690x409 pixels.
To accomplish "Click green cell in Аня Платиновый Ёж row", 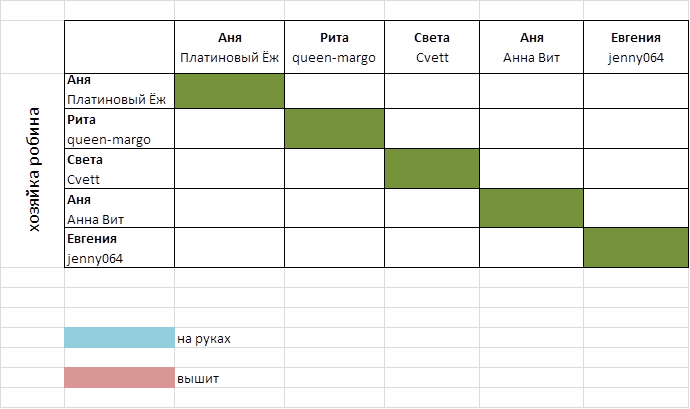I will 229,90.
